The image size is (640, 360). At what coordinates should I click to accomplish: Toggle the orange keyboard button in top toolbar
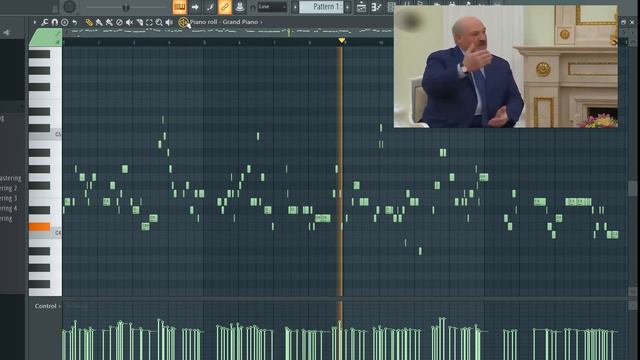(180, 7)
